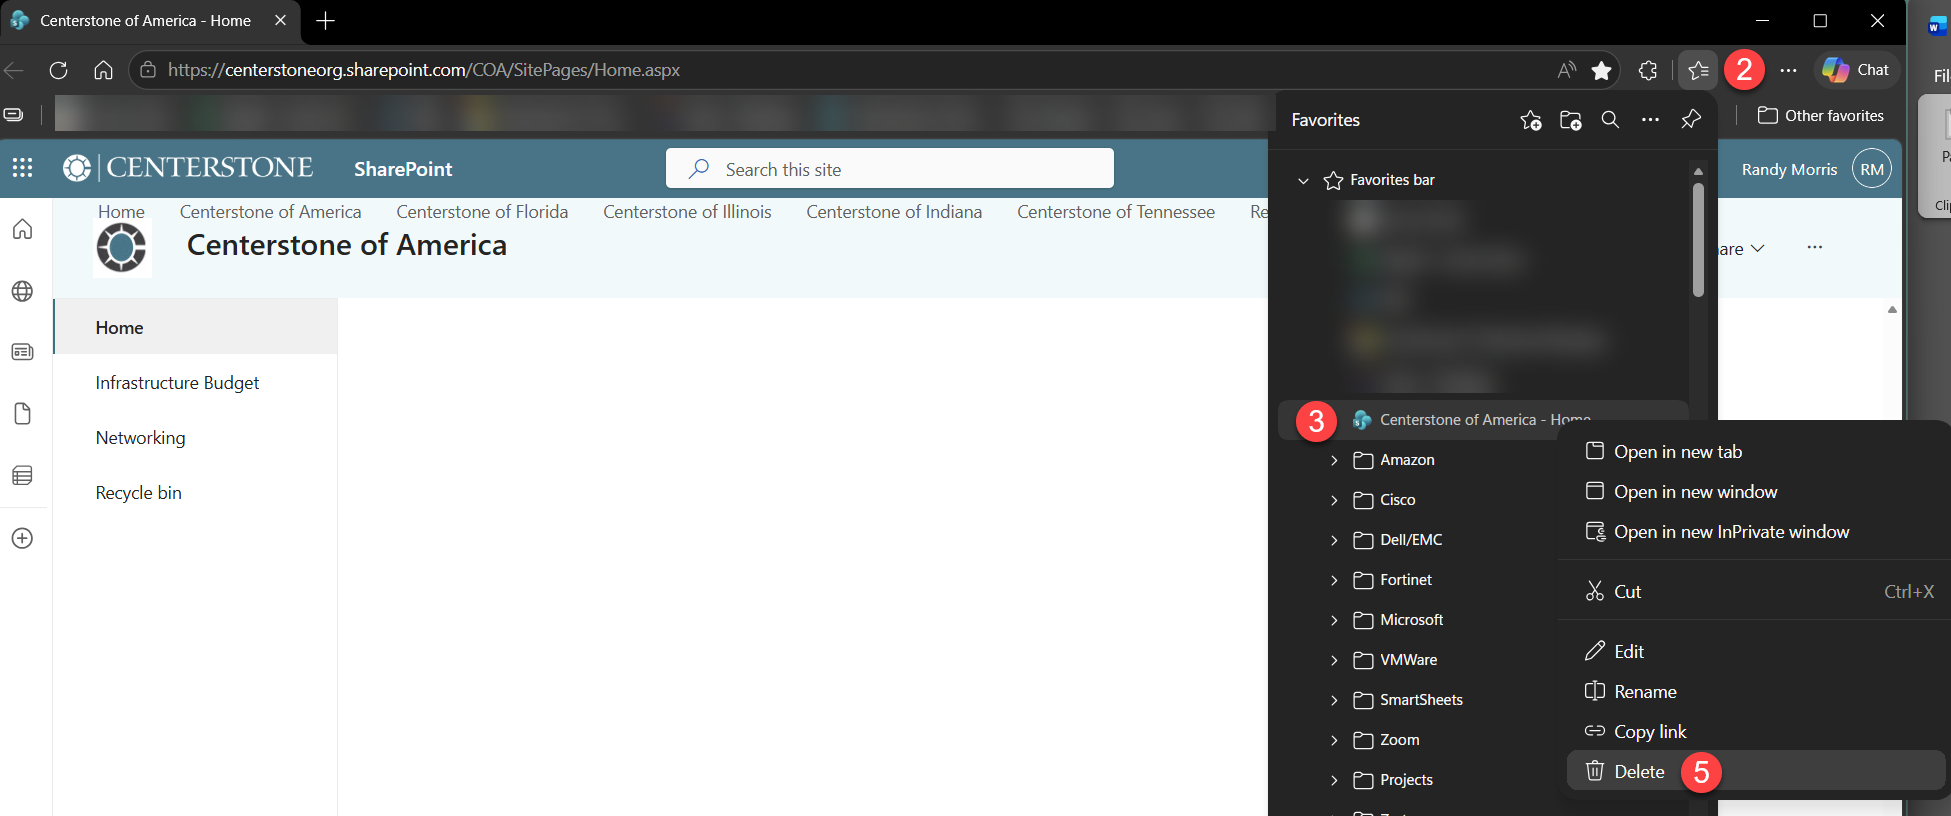Click the Favorites panel scrollbar thumb
Image resolution: width=1951 pixels, height=816 pixels.
(x=1698, y=240)
